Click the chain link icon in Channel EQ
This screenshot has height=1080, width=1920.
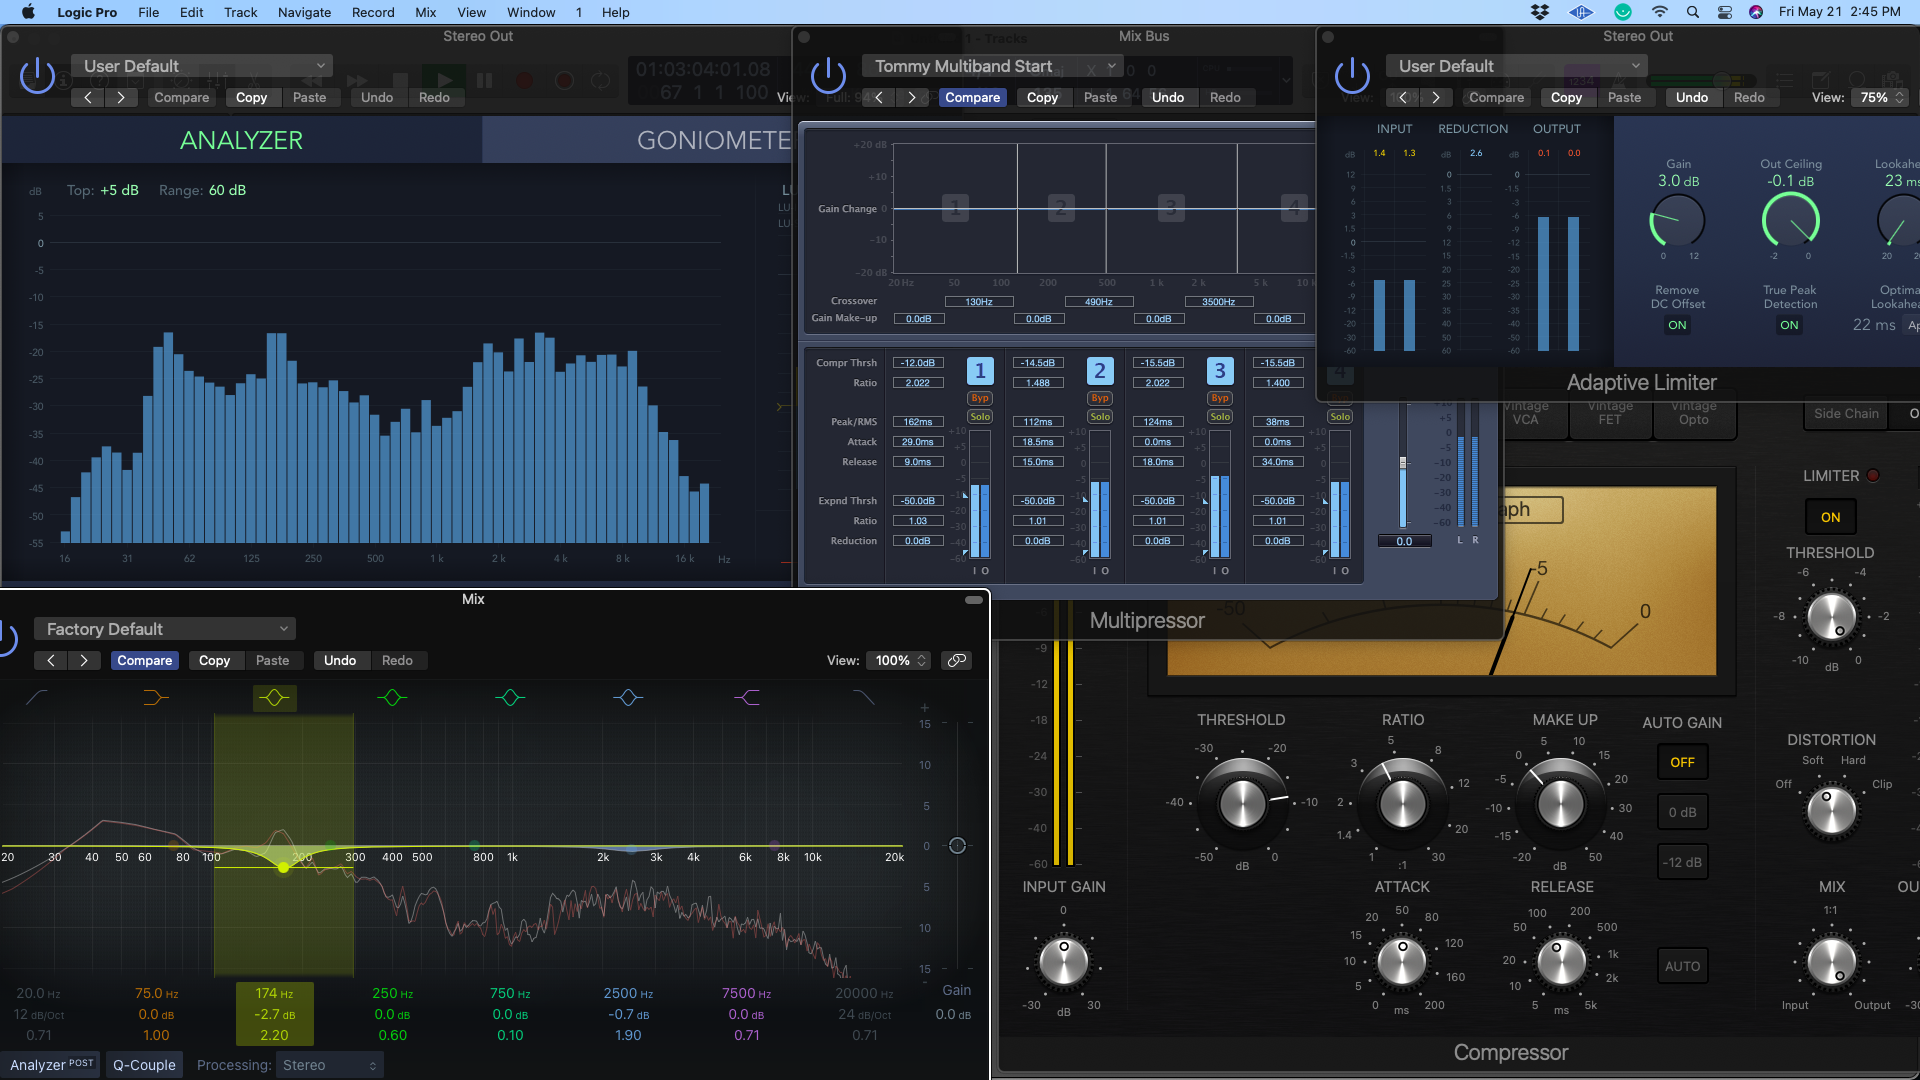[x=956, y=660]
